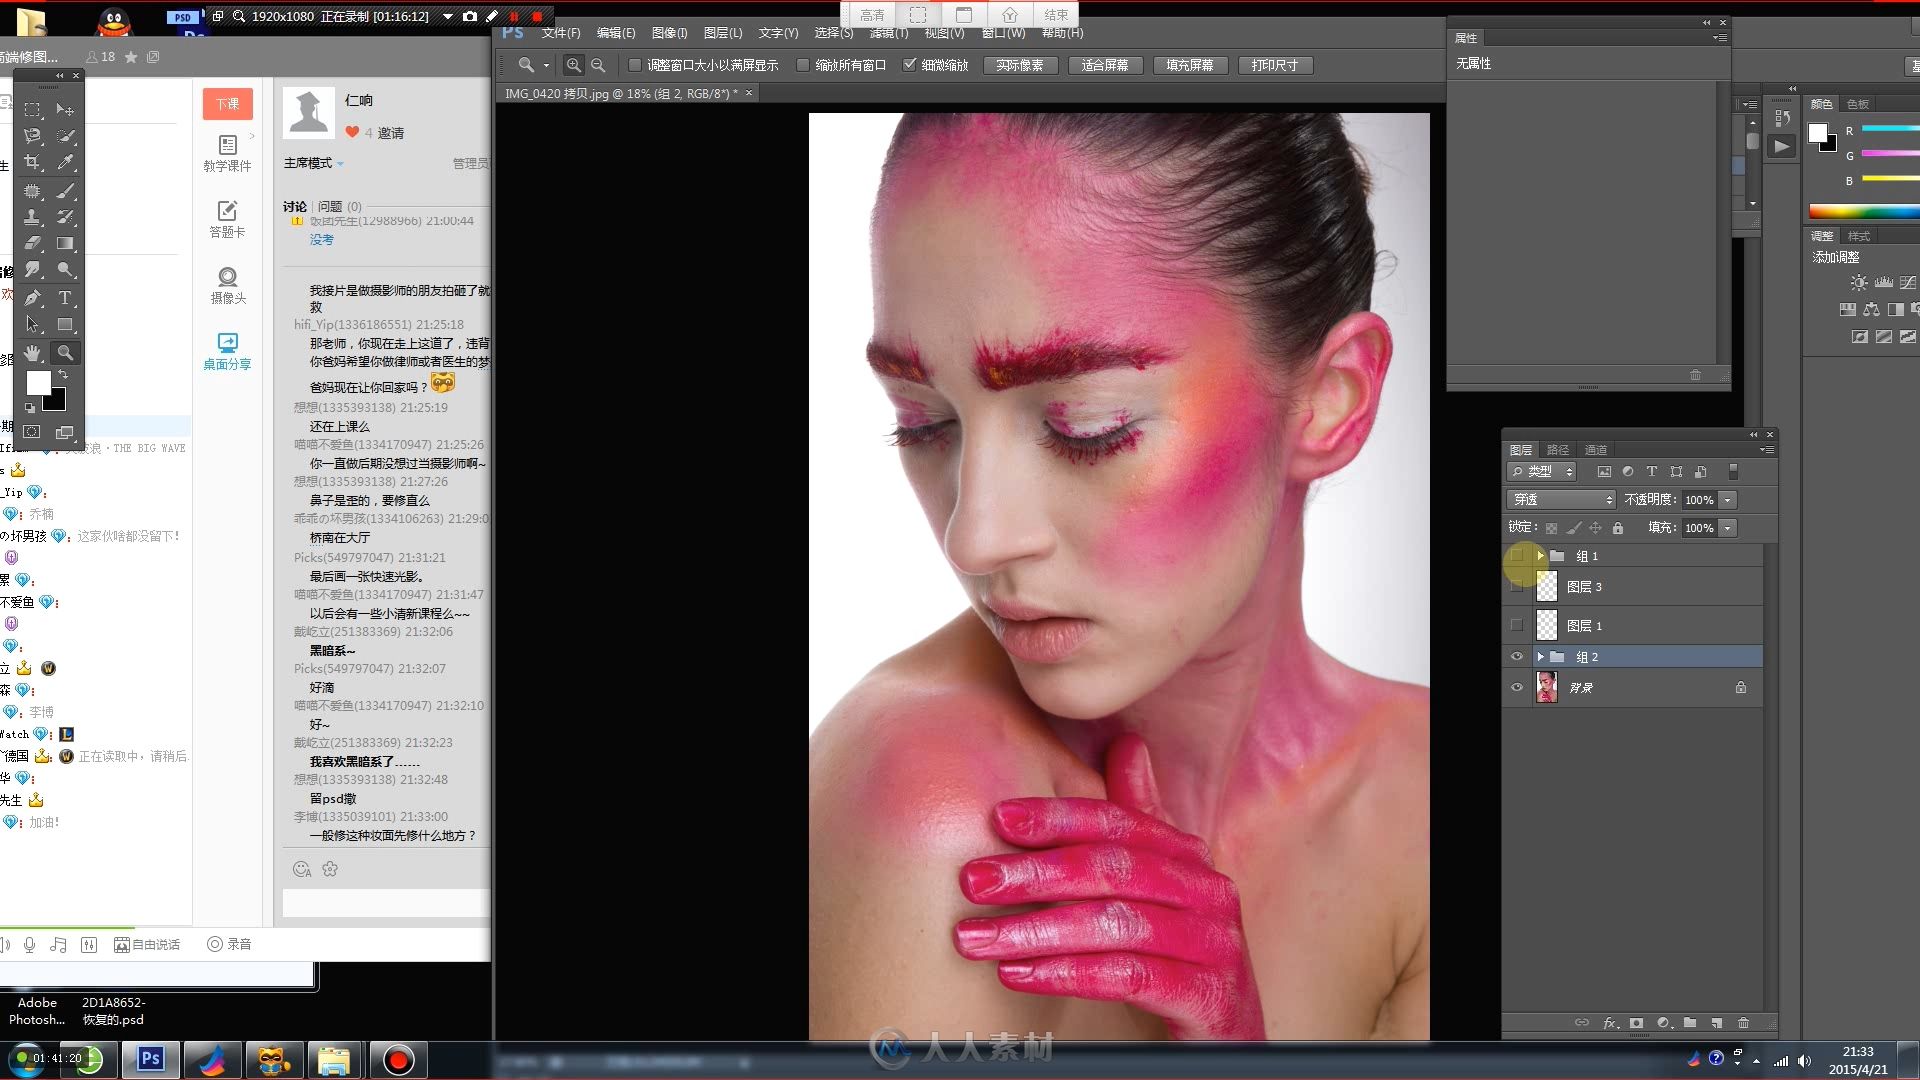1920x1080 pixels.
Task: Select the Dodge tool
Action: (x=65, y=270)
